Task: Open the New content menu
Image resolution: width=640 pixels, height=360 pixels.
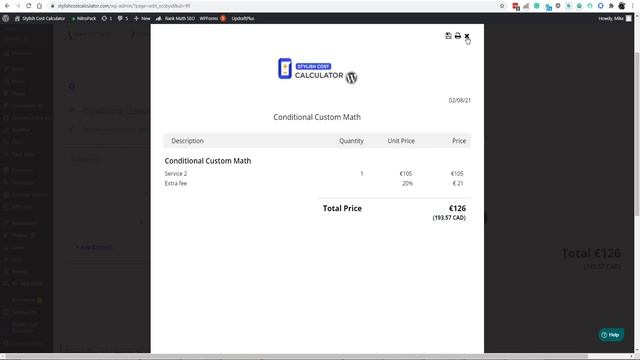Action: coord(142,18)
